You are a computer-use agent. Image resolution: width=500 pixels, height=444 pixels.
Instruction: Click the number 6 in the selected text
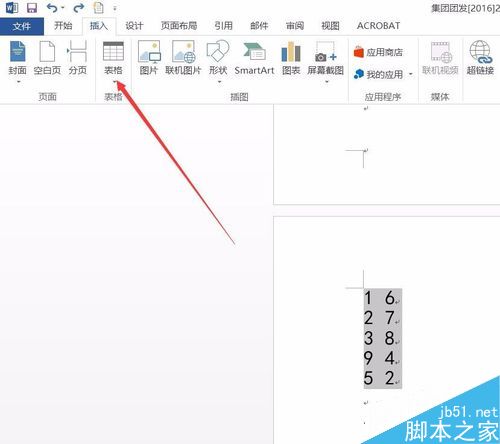[390, 298]
